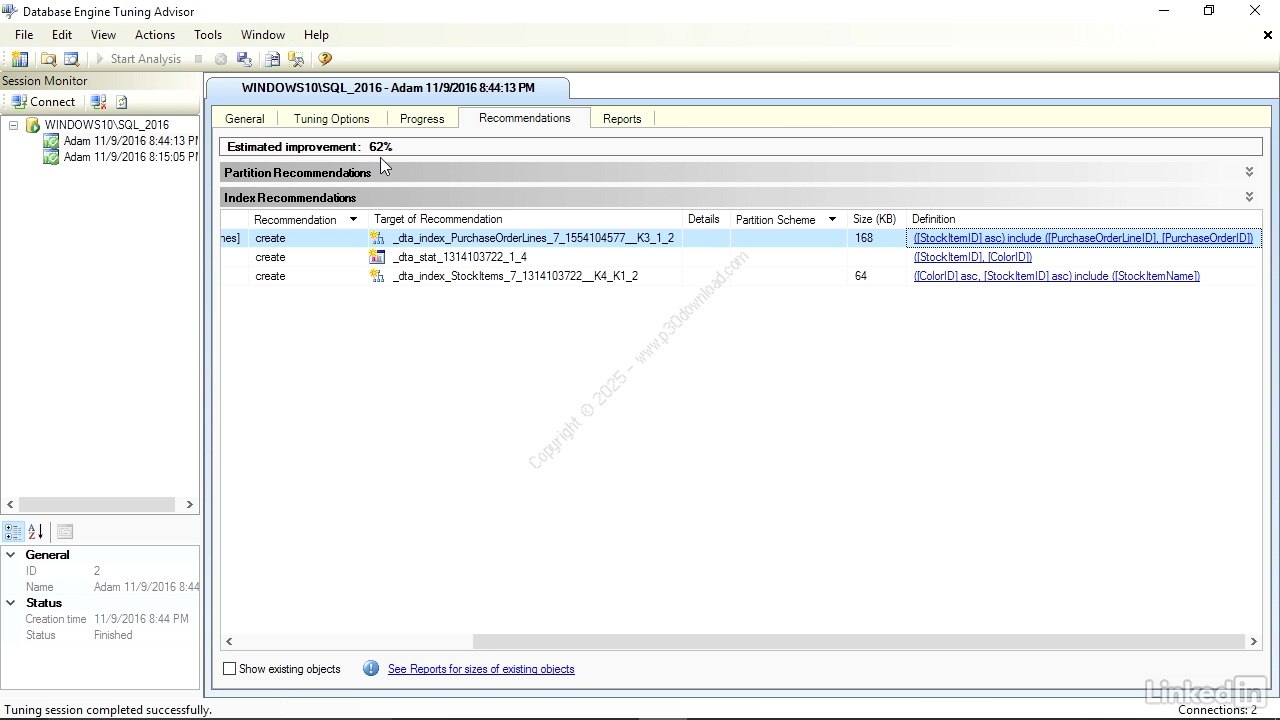Click the grid scrollbar left arrow
This screenshot has width=1280, height=720.
tap(229, 641)
